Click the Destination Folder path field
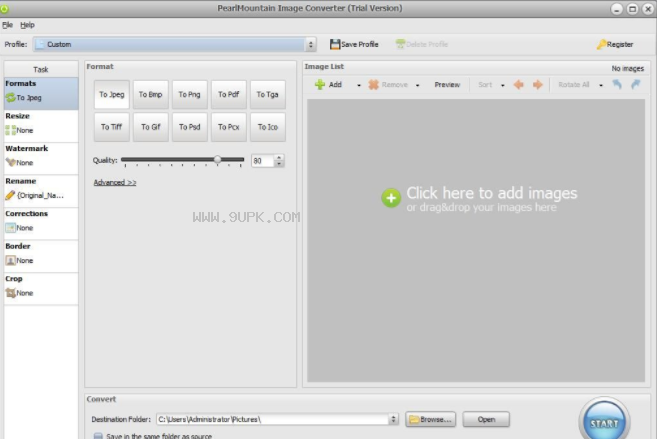The width and height of the screenshot is (657, 439). [x=273, y=419]
